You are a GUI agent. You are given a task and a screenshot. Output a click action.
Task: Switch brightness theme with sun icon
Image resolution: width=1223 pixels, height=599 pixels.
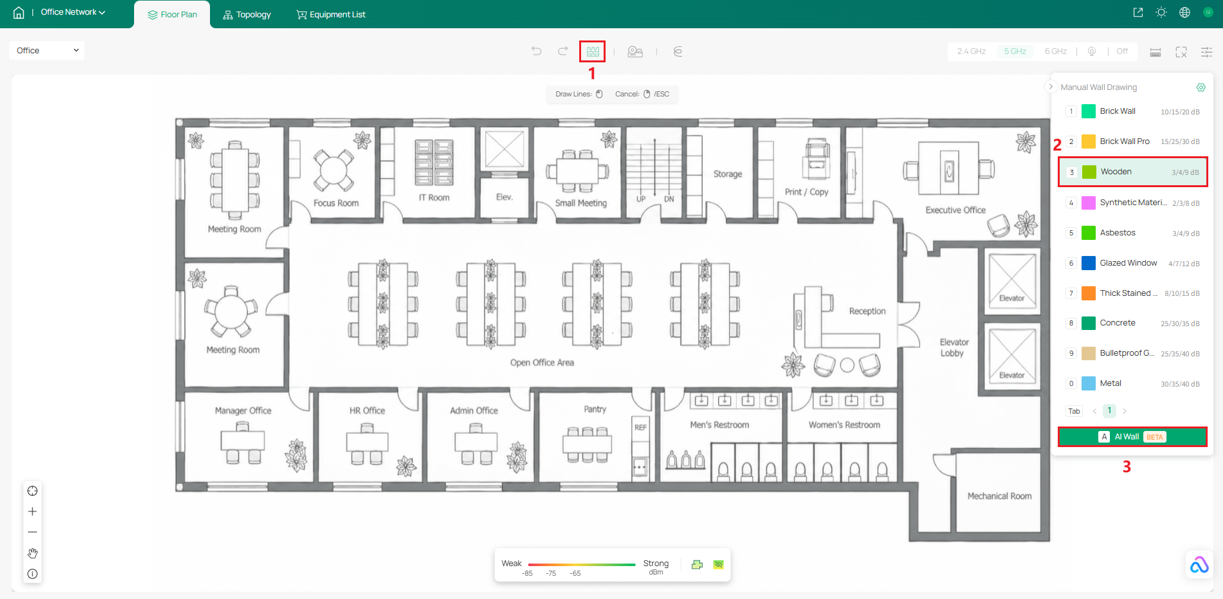(x=1161, y=13)
